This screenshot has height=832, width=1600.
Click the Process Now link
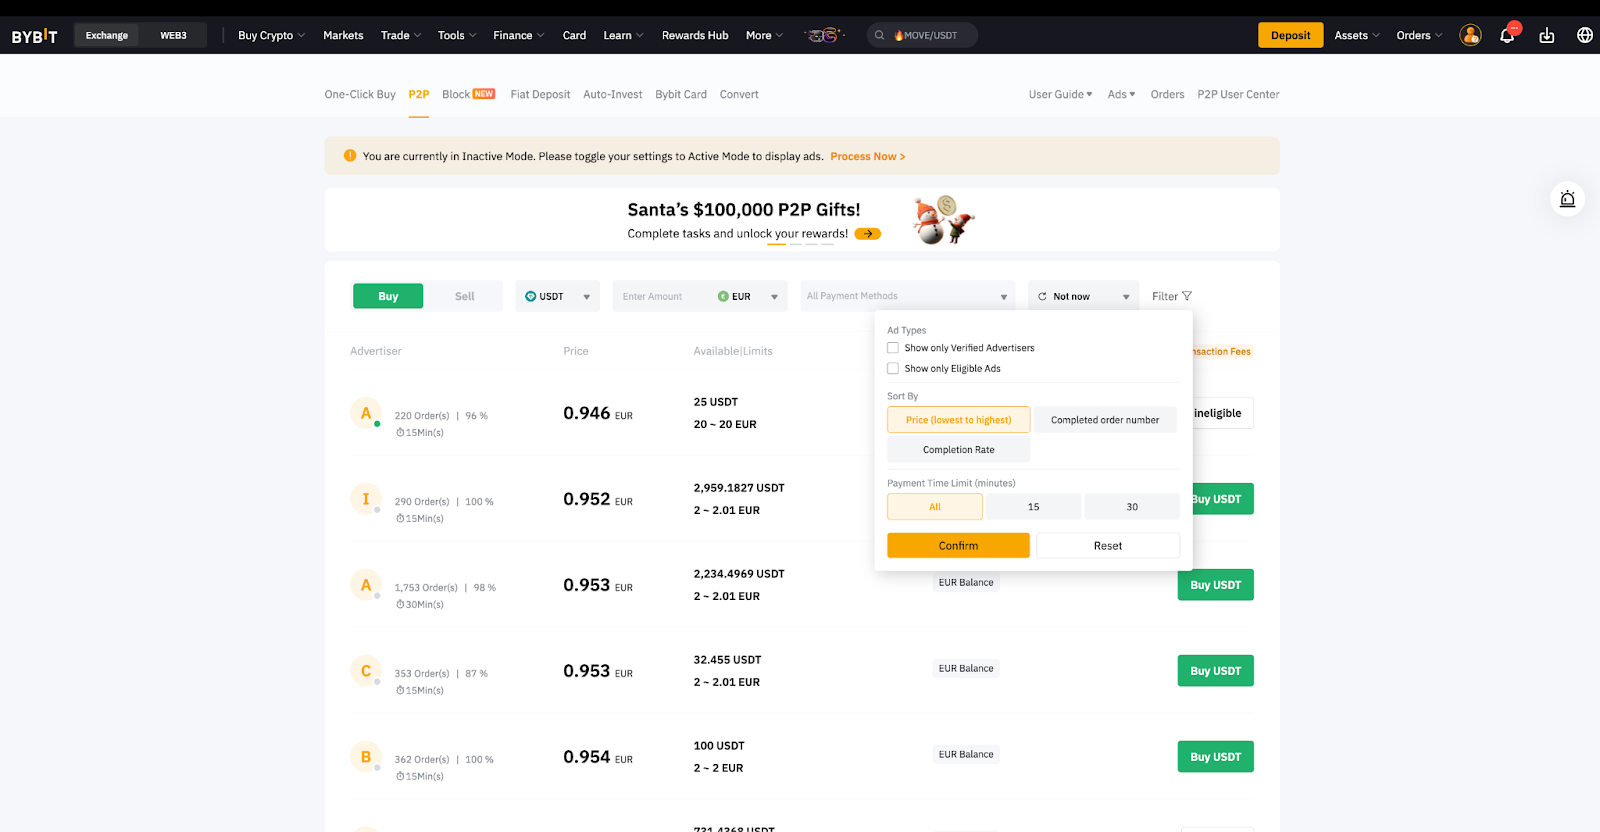click(868, 156)
